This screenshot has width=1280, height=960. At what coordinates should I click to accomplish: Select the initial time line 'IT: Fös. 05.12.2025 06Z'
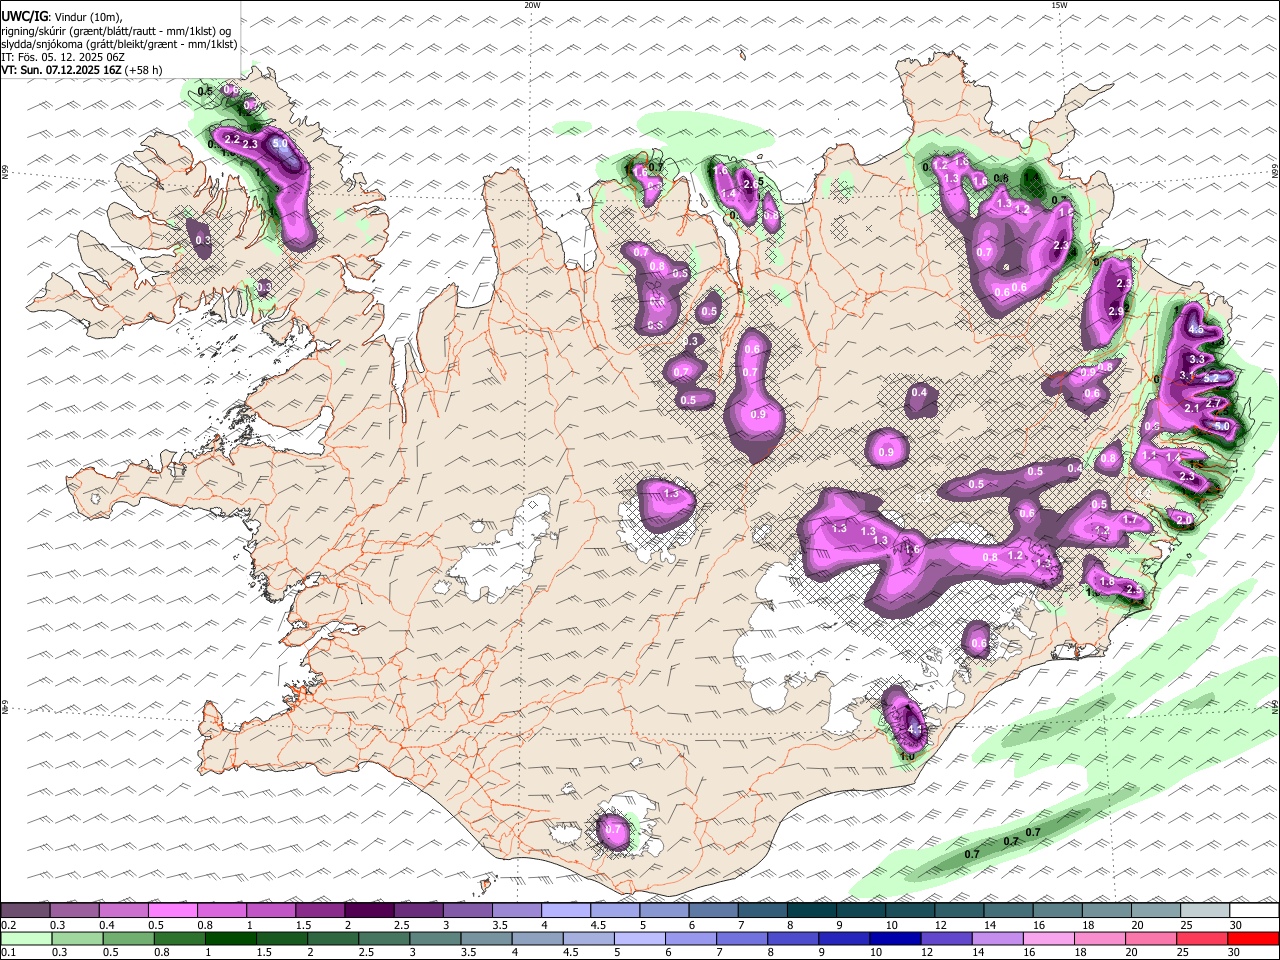tap(63, 57)
